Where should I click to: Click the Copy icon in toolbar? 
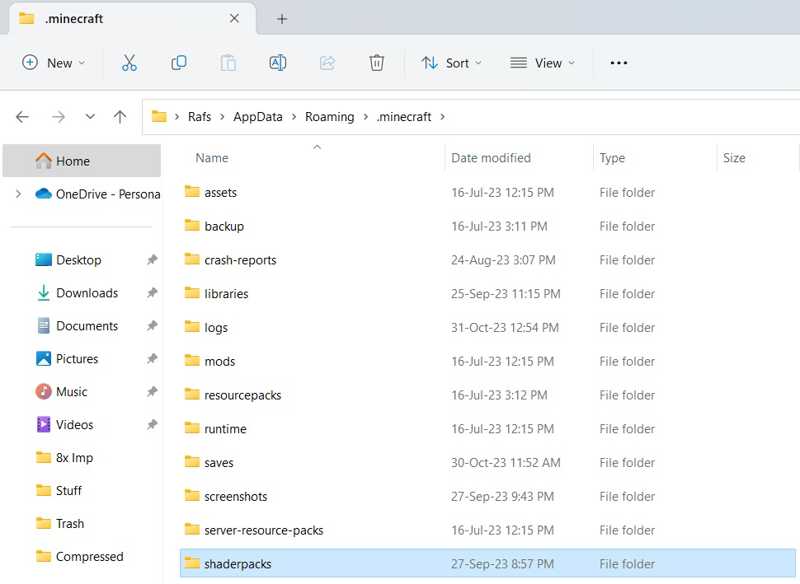coord(179,63)
